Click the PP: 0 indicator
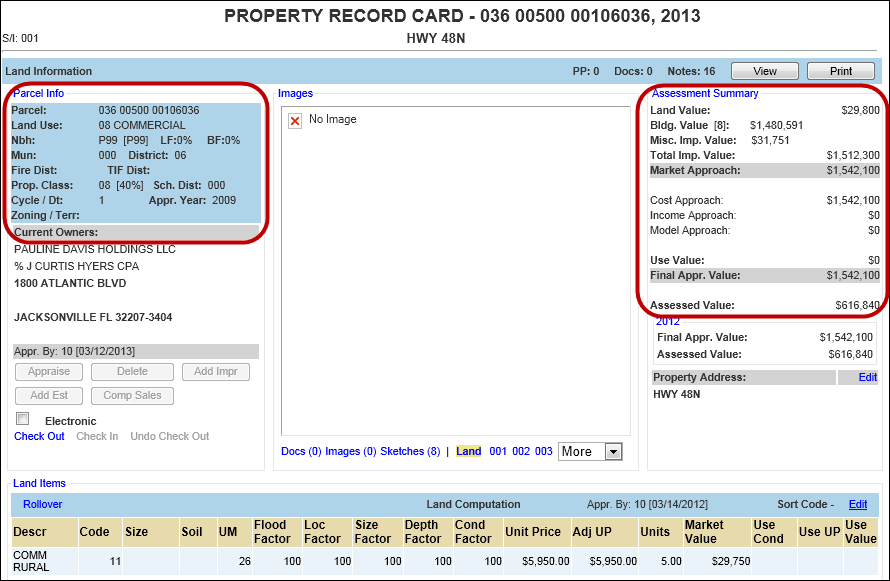Image resolution: width=890 pixels, height=581 pixels. click(x=586, y=71)
